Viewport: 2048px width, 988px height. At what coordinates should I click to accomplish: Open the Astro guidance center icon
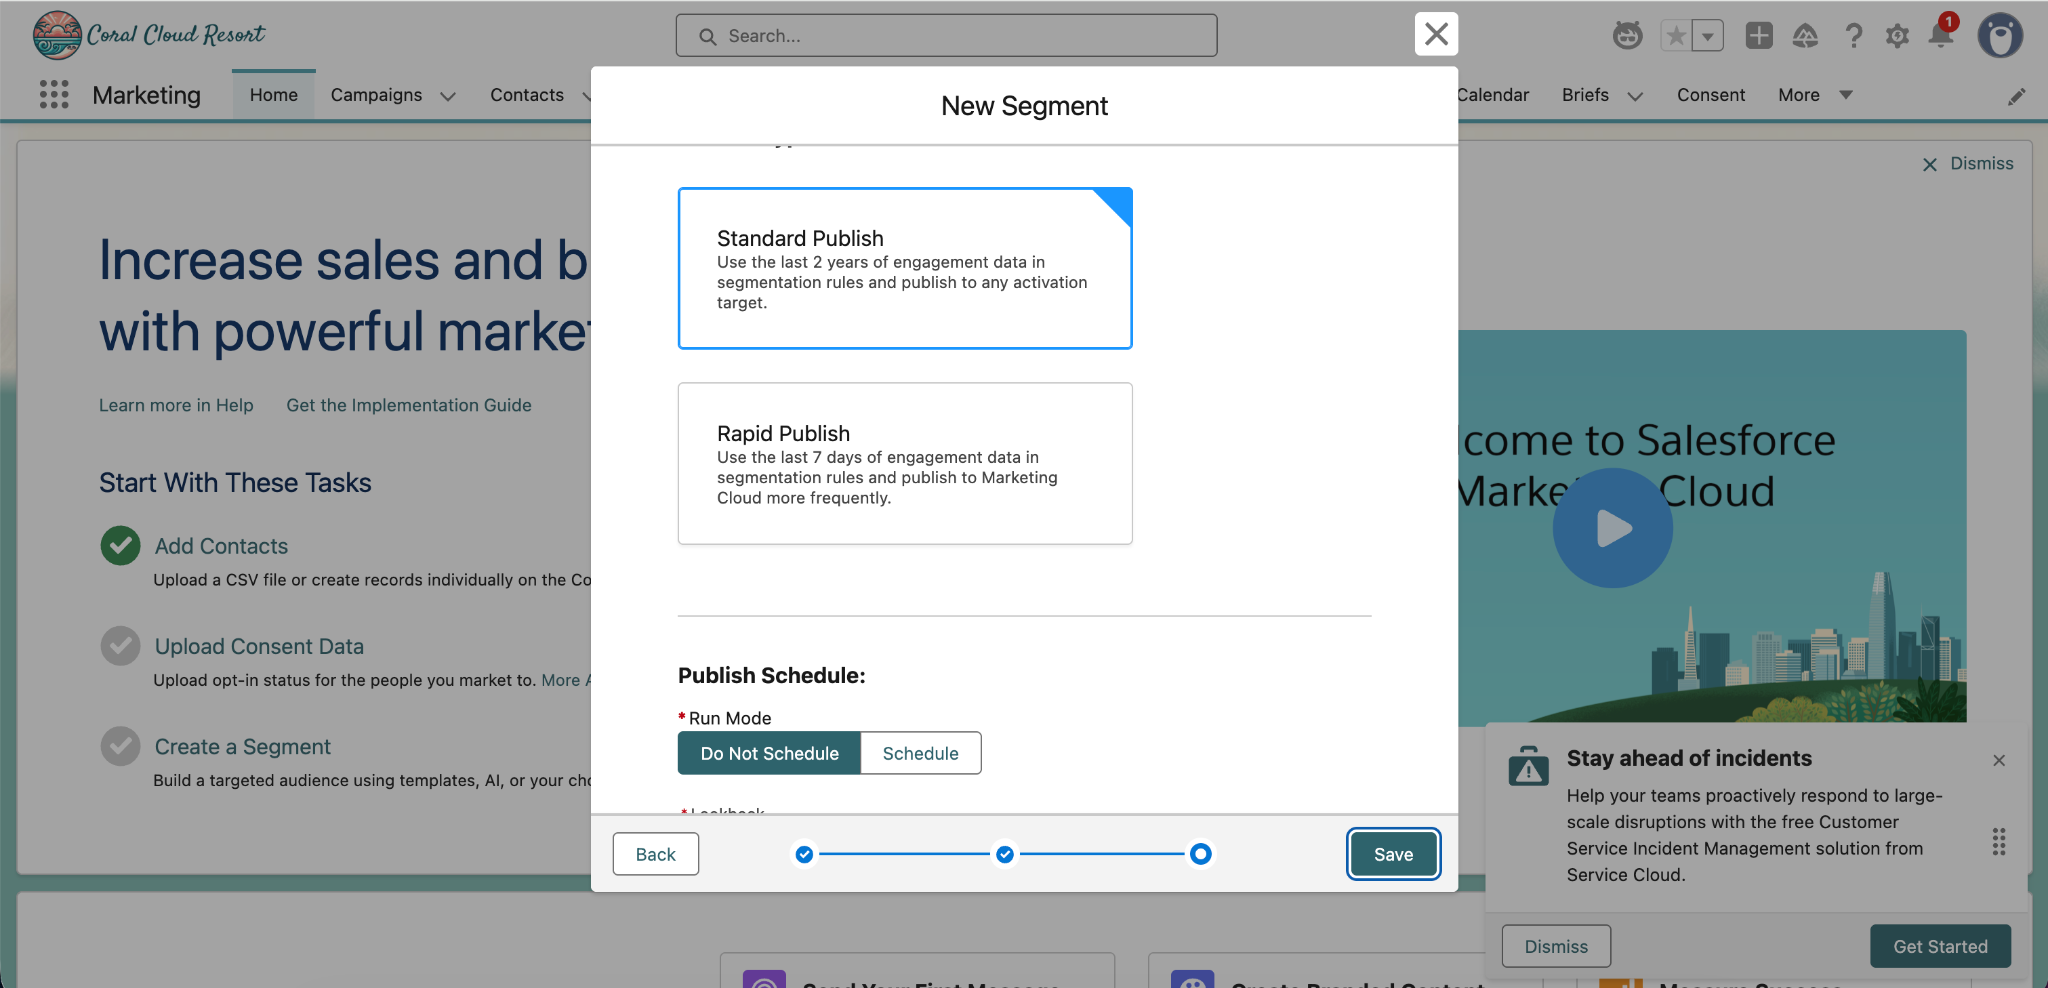click(1627, 36)
